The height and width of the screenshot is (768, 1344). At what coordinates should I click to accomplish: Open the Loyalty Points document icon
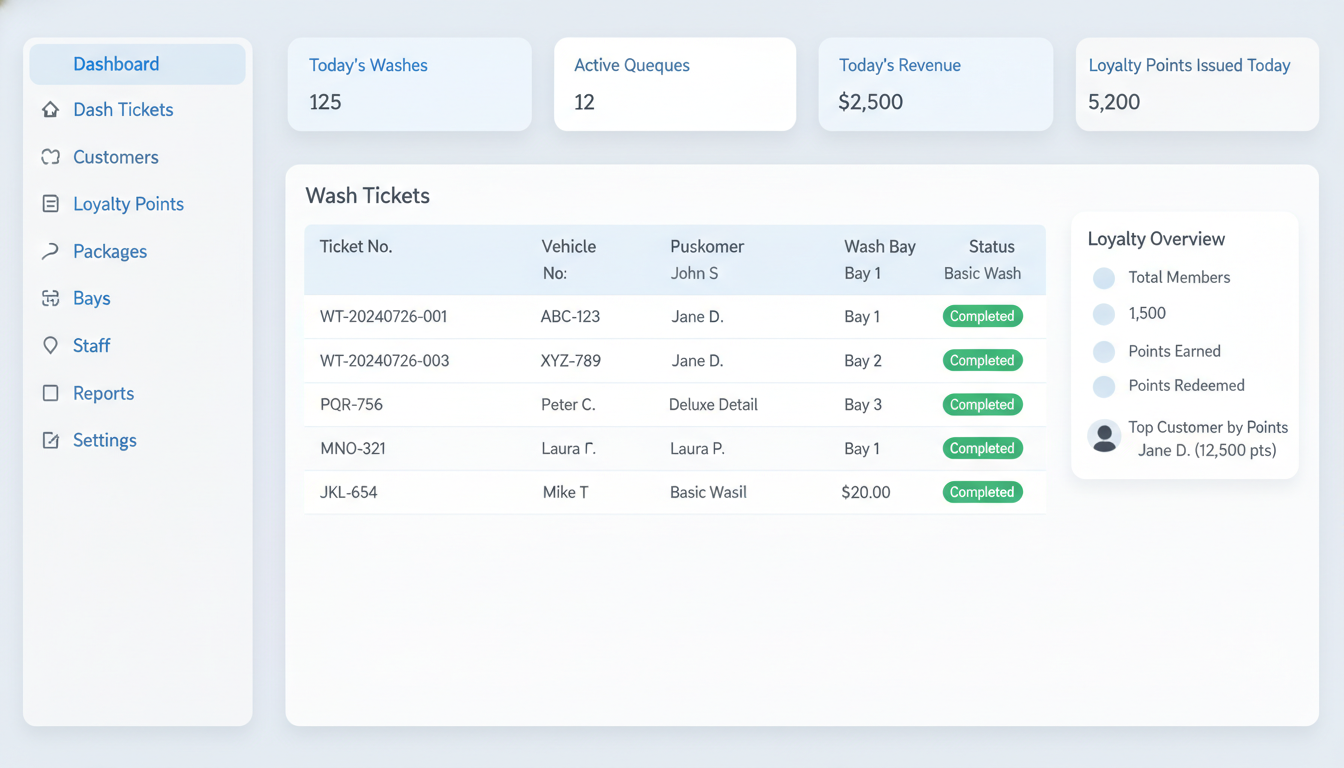click(x=51, y=203)
